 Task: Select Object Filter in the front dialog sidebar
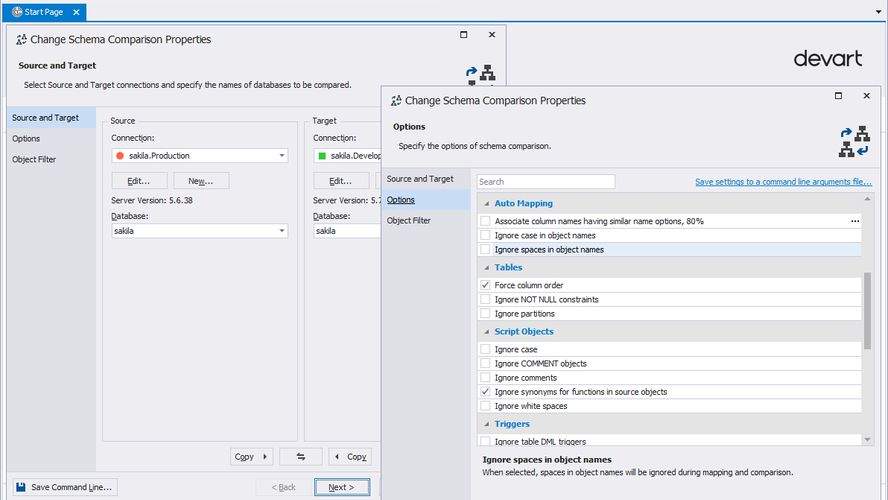408,221
